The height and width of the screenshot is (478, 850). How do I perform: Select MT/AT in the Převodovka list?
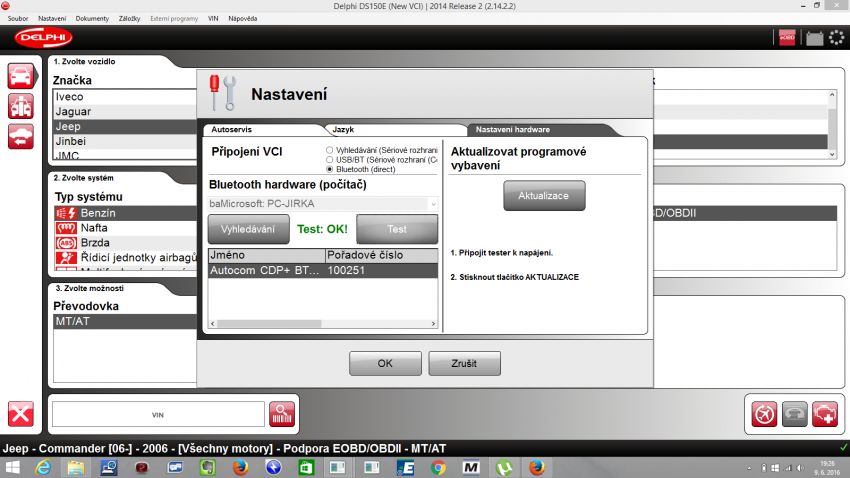(x=125, y=321)
